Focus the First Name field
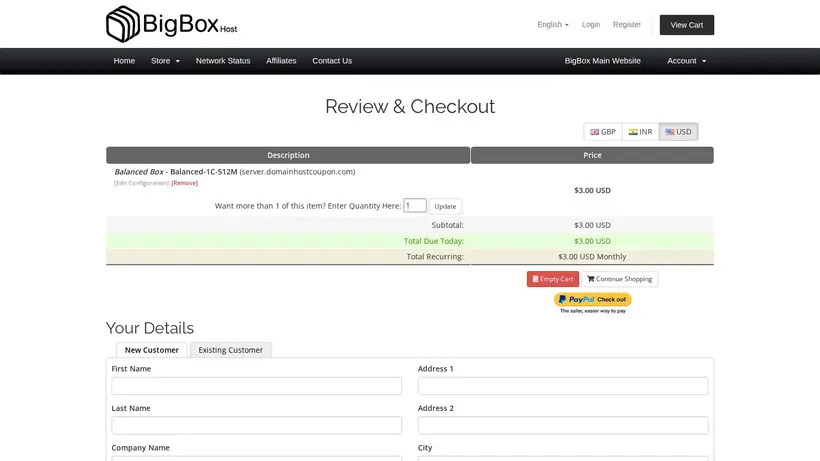820x461 pixels. (x=257, y=386)
